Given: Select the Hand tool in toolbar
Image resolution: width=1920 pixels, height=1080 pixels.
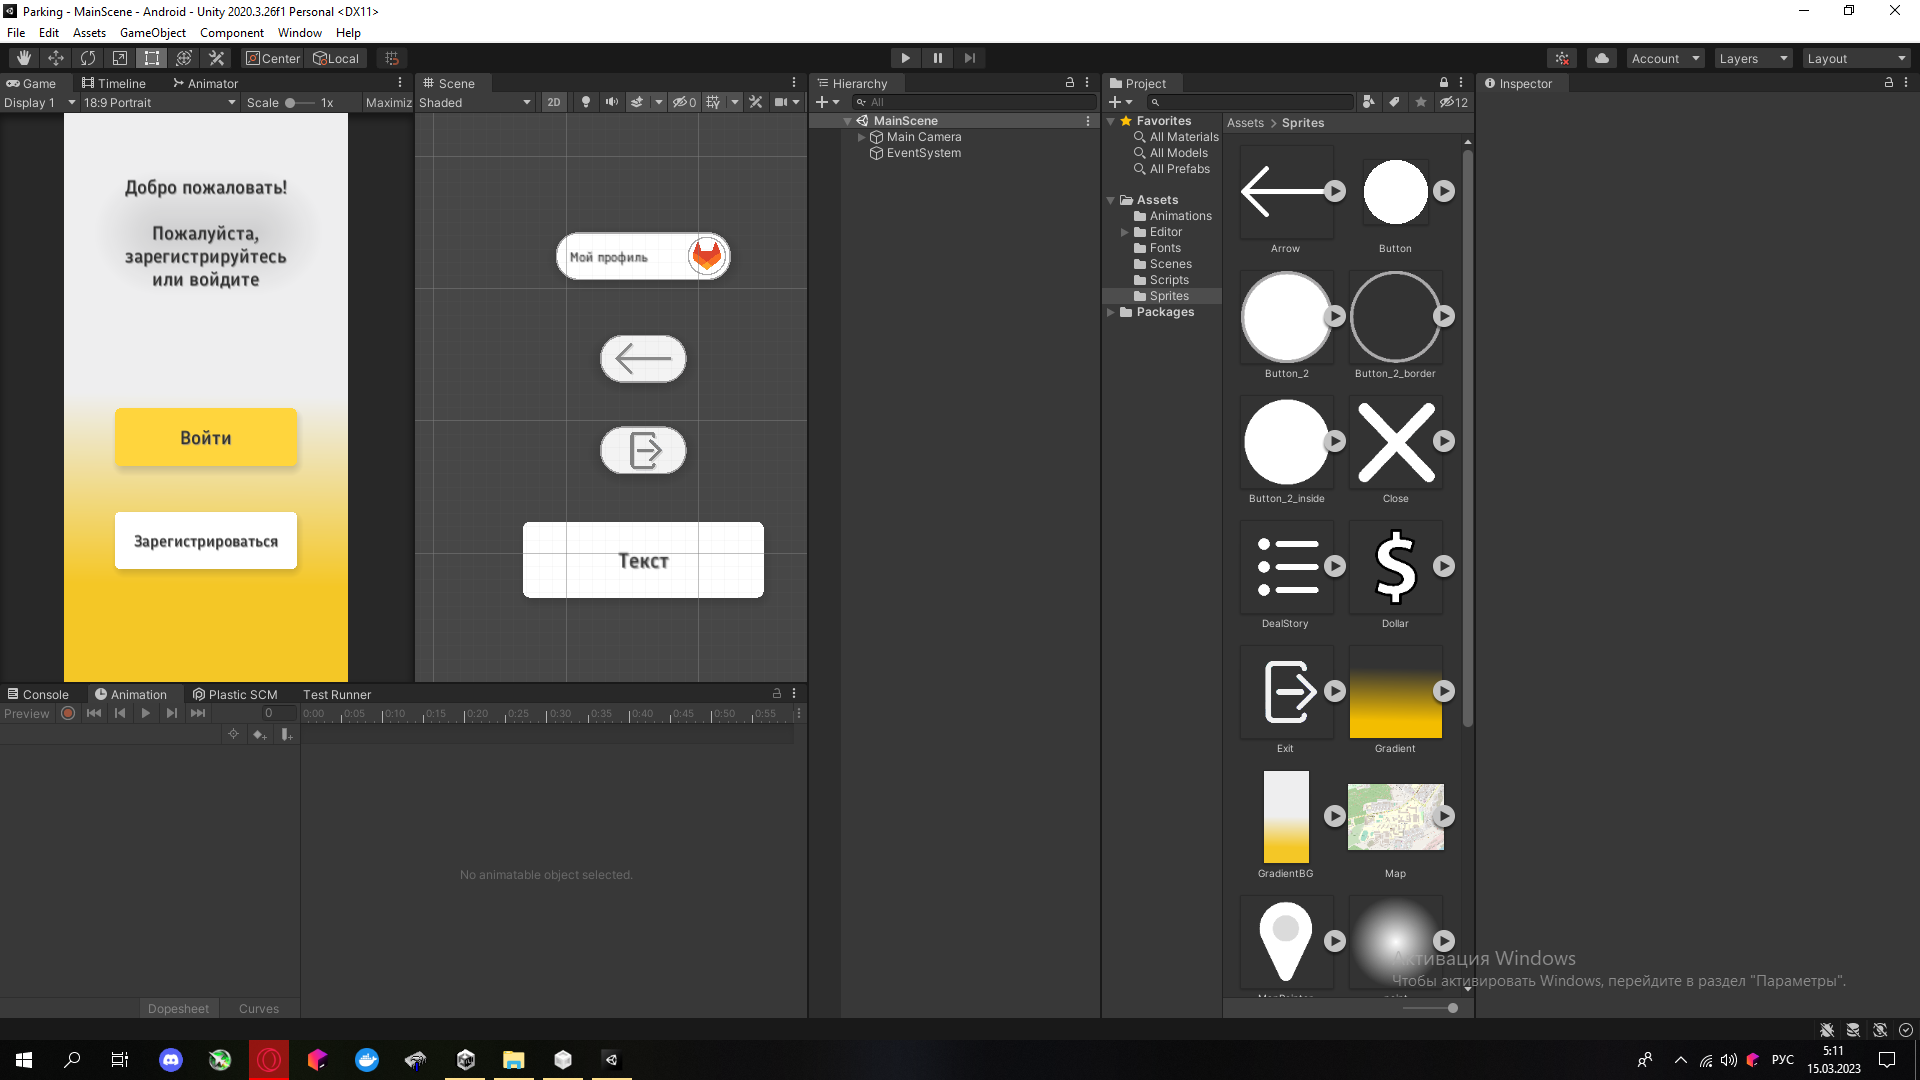Looking at the screenshot, I should tap(24, 58).
